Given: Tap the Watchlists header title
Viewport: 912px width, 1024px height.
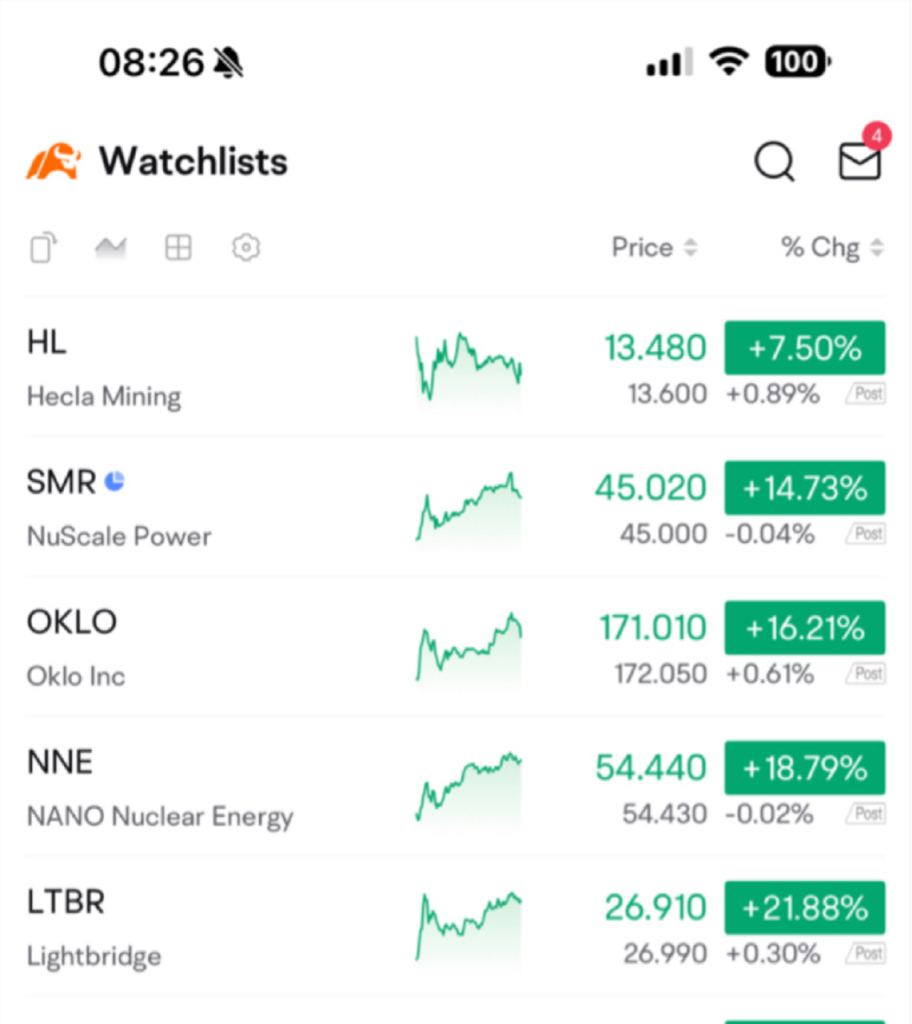Looking at the screenshot, I should [193, 161].
